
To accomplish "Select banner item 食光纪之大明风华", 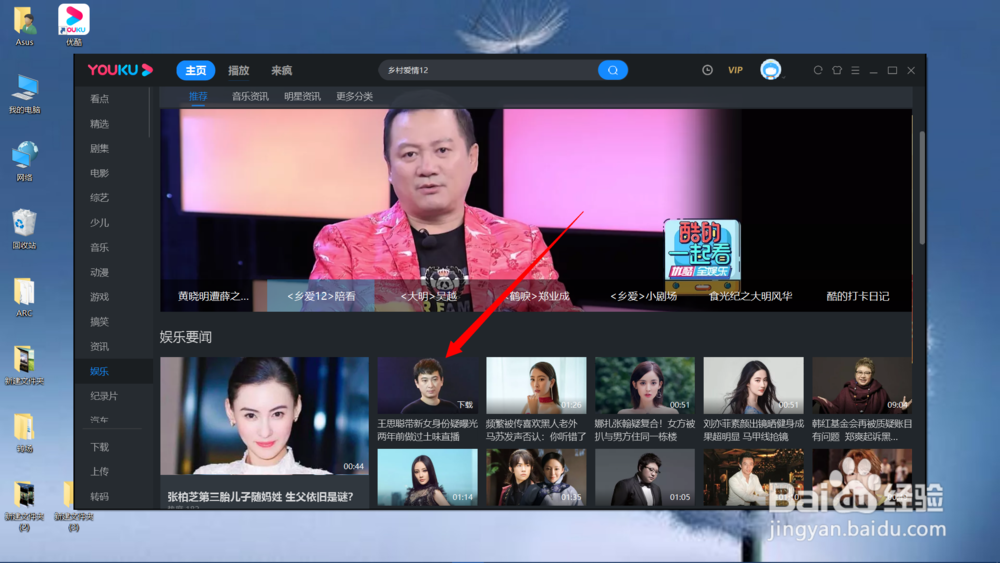I will 751,296.
